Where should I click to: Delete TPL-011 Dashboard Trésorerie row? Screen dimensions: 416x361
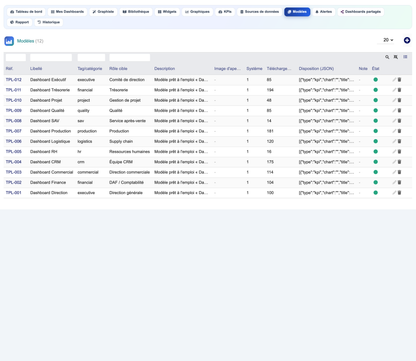399,90
